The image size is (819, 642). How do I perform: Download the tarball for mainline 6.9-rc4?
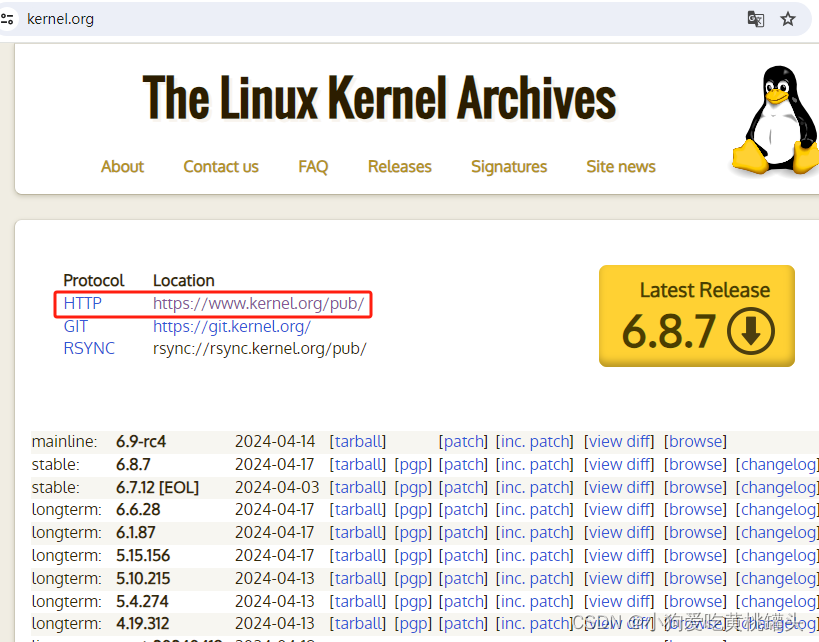[x=357, y=441]
